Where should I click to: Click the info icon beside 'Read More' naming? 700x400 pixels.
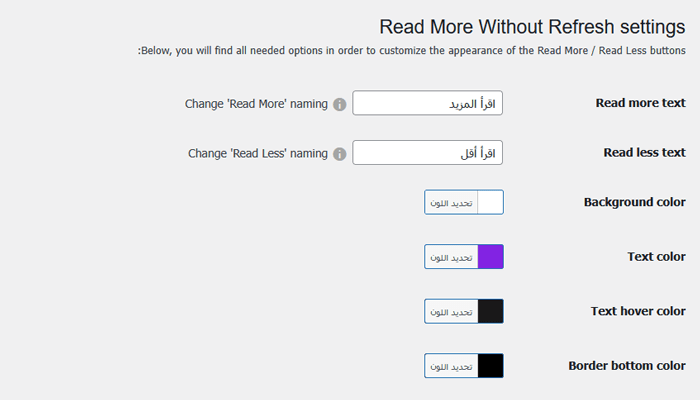click(x=340, y=104)
